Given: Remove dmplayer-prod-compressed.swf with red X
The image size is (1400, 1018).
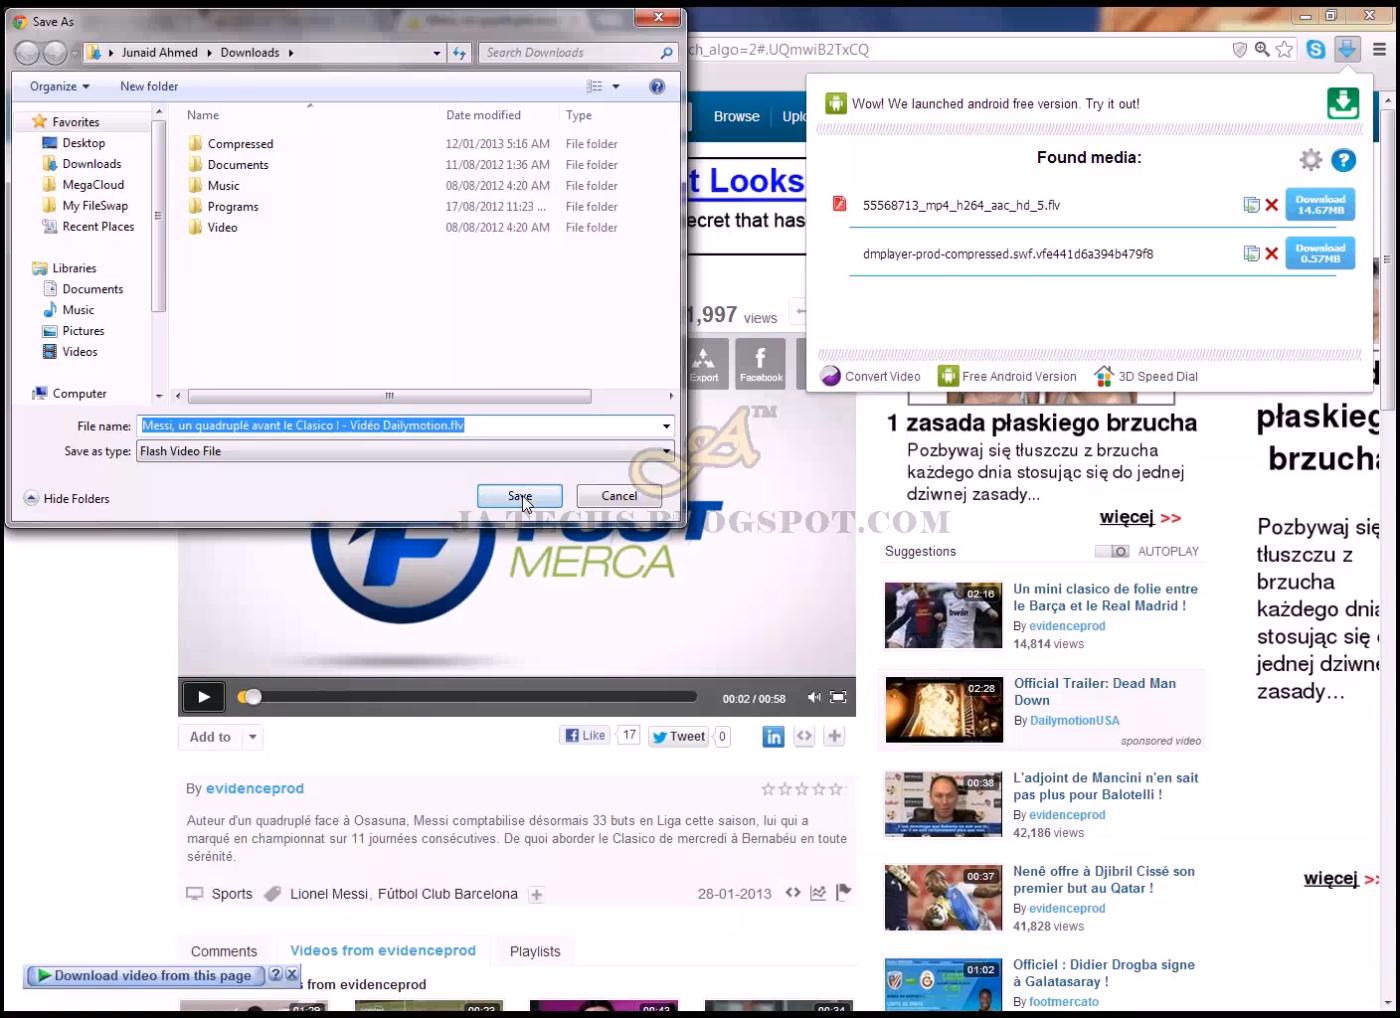Looking at the screenshot, I should click(x=1272, y=254).
